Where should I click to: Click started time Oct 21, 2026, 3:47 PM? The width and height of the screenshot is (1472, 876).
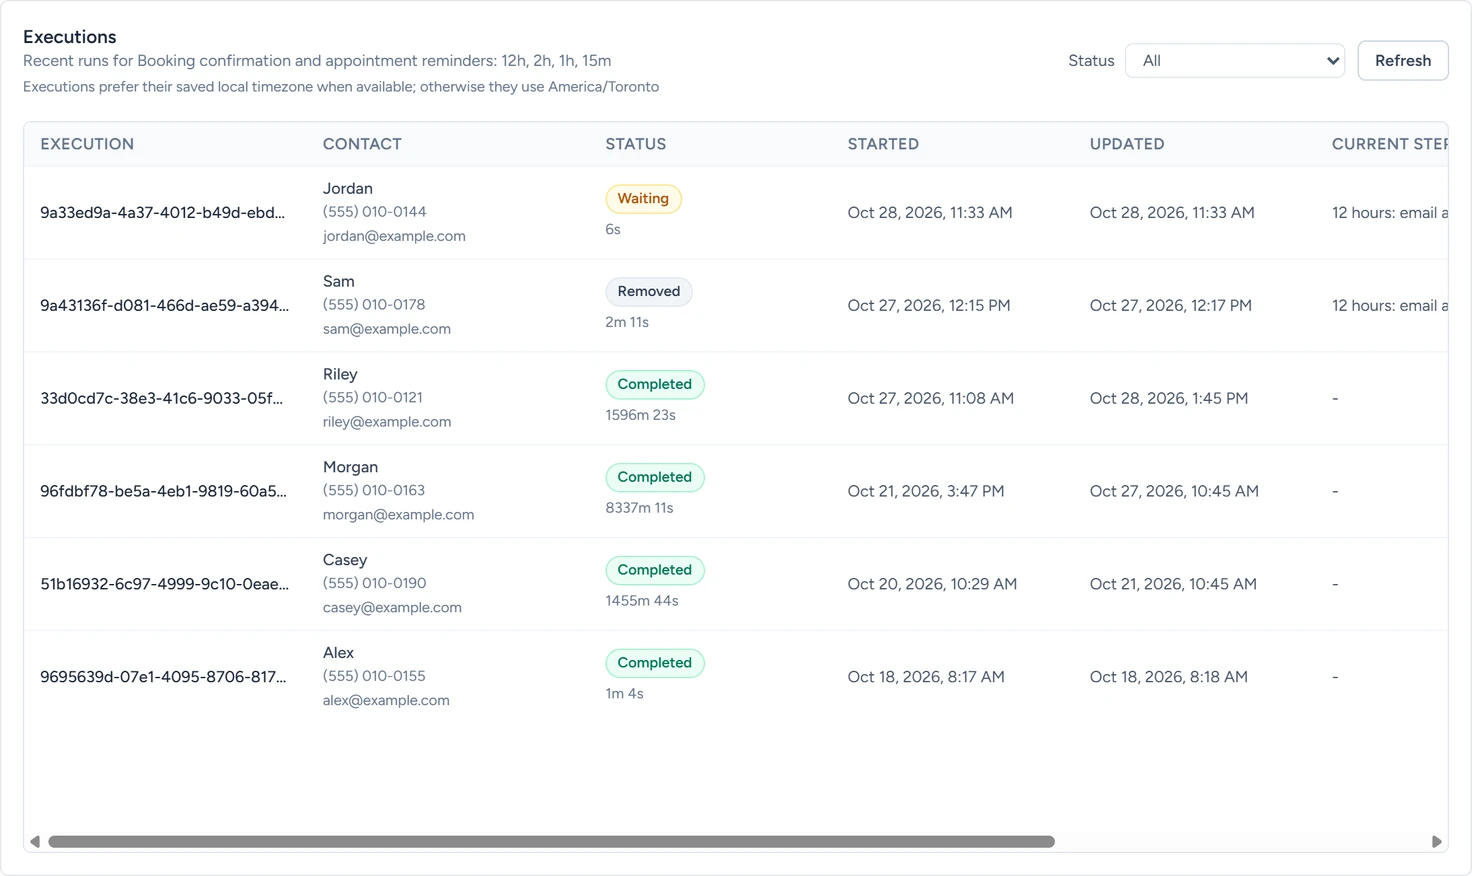[x=926, y=492]
